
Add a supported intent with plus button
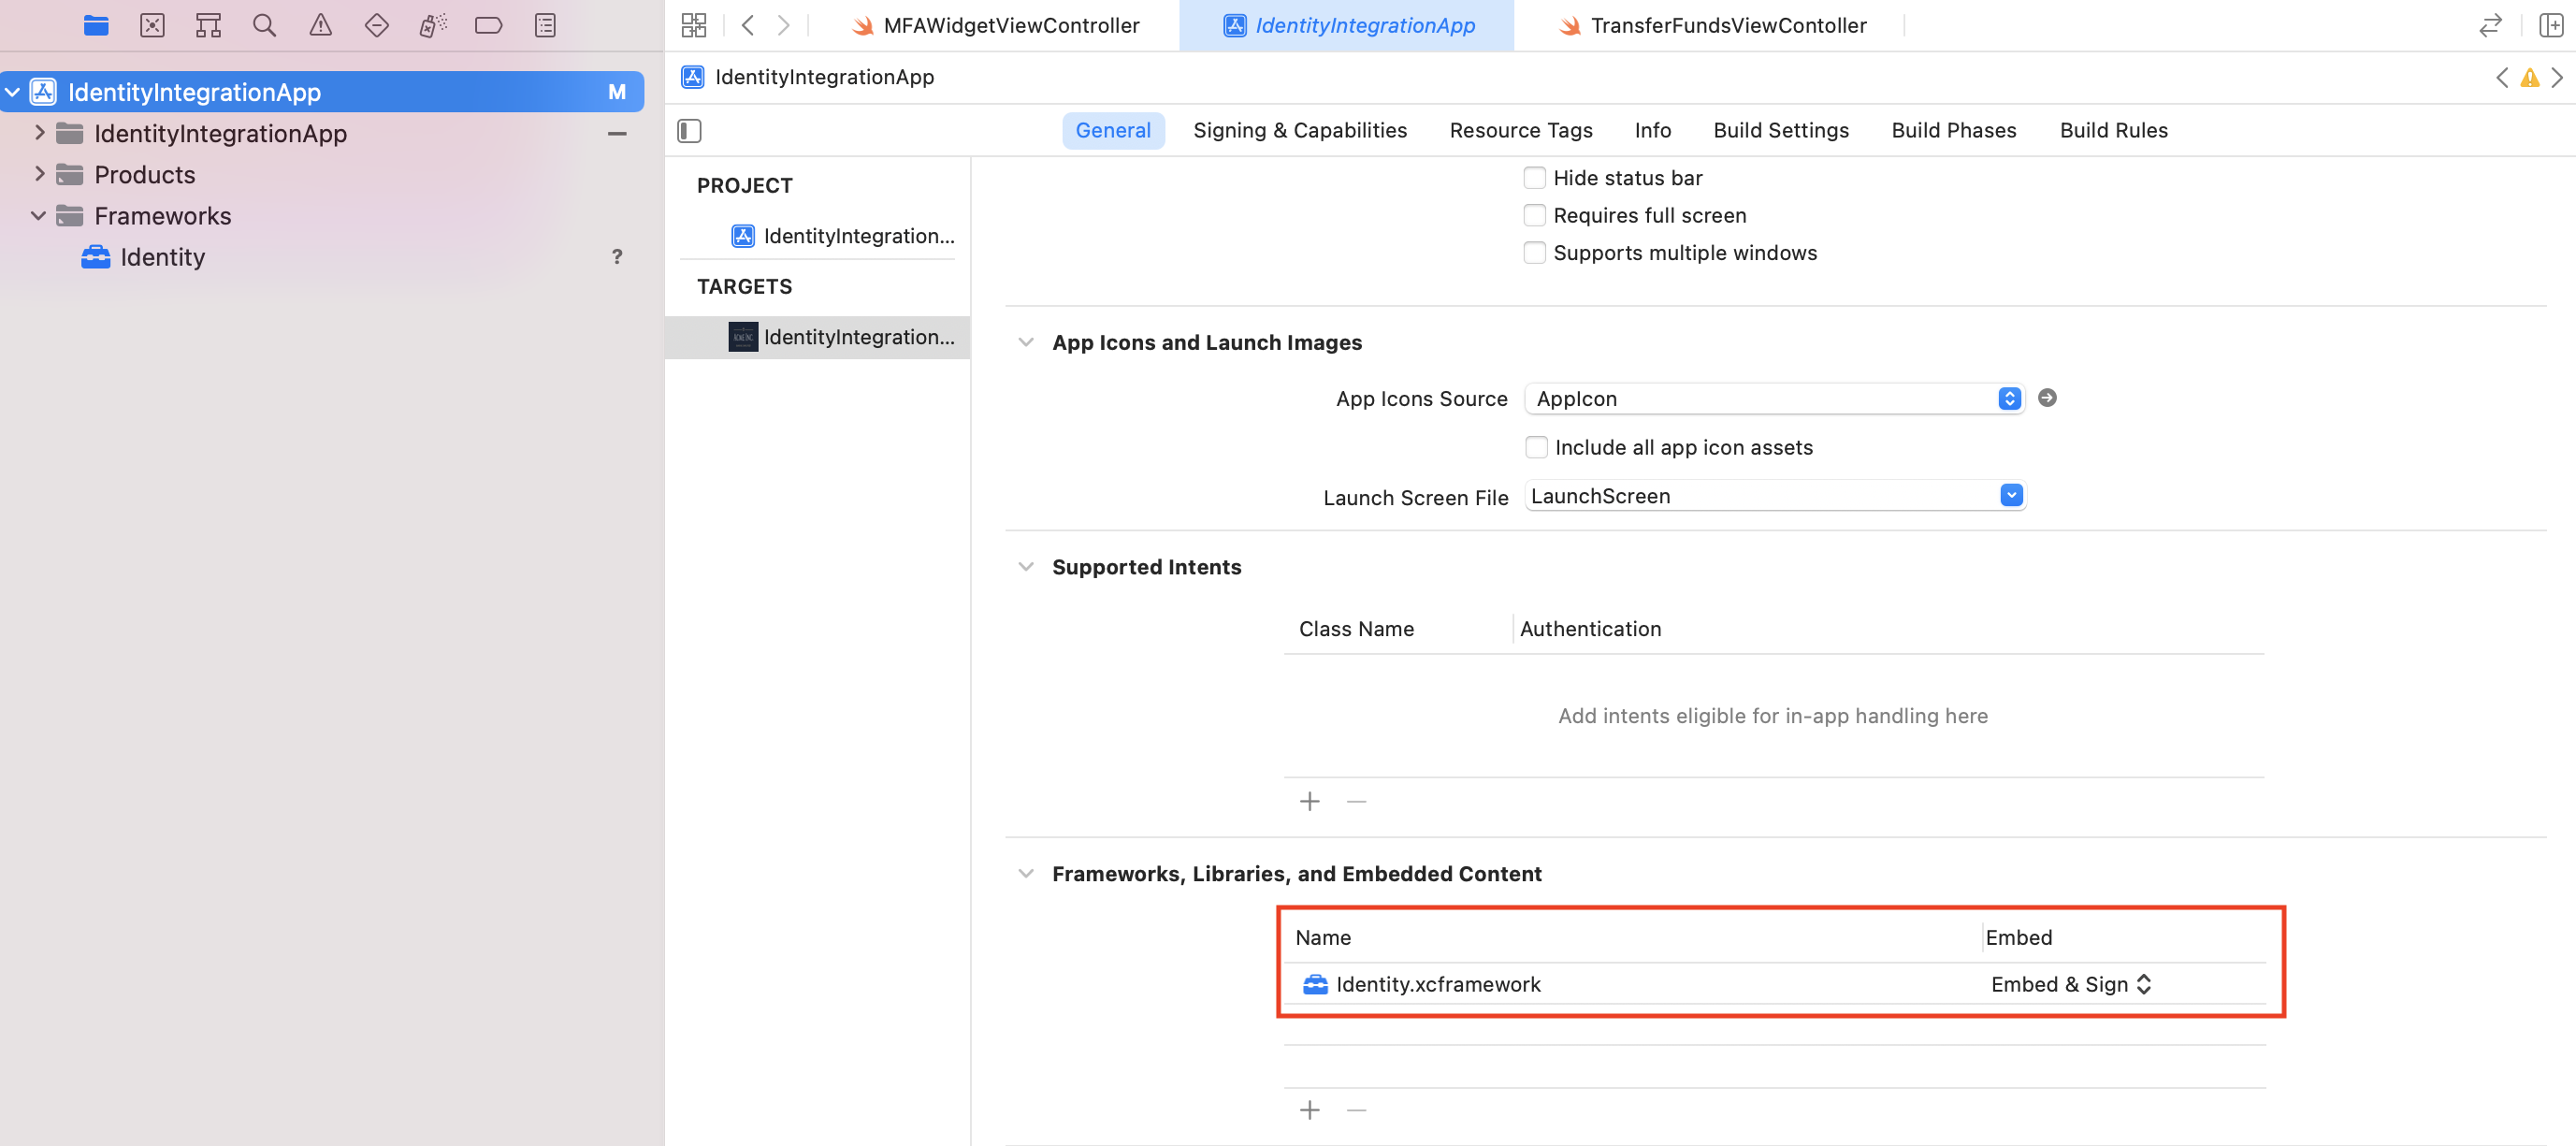pos(1309,801)
